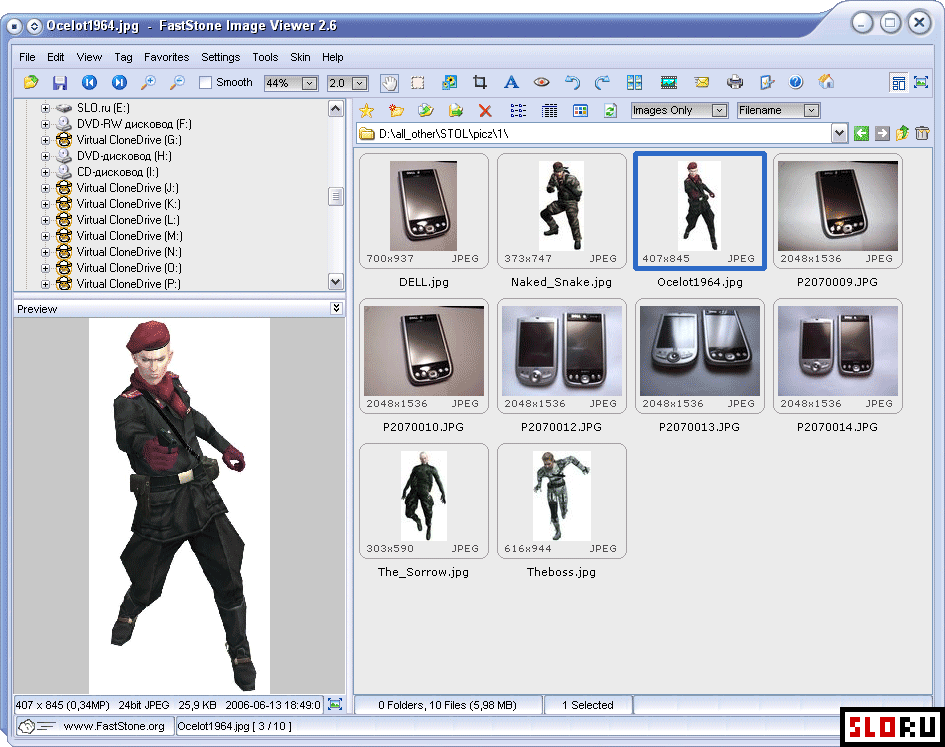Open the crop tool
Screen dimensions: 945x747
click(480, 83)
